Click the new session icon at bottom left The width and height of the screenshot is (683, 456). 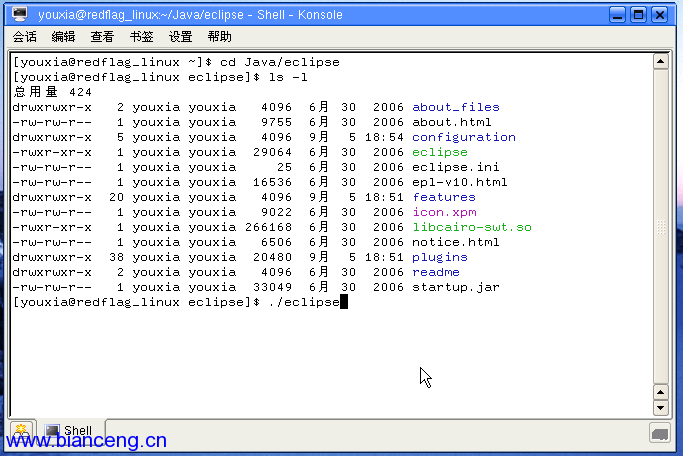tap(21, 431)
